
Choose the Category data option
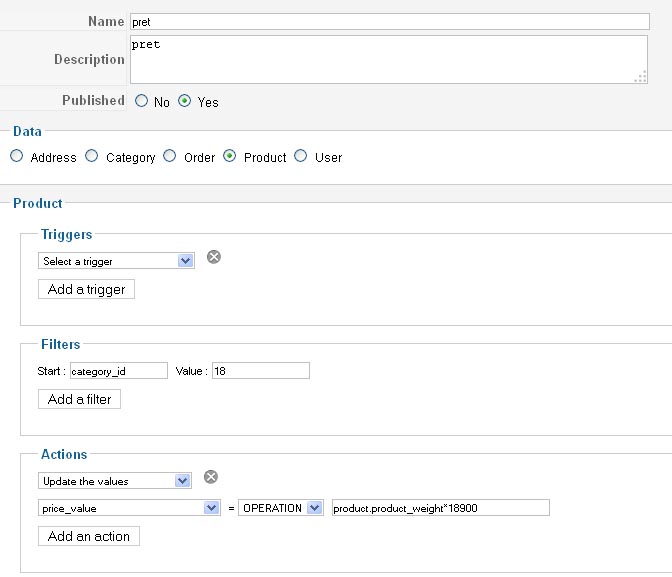coord(92,156)
